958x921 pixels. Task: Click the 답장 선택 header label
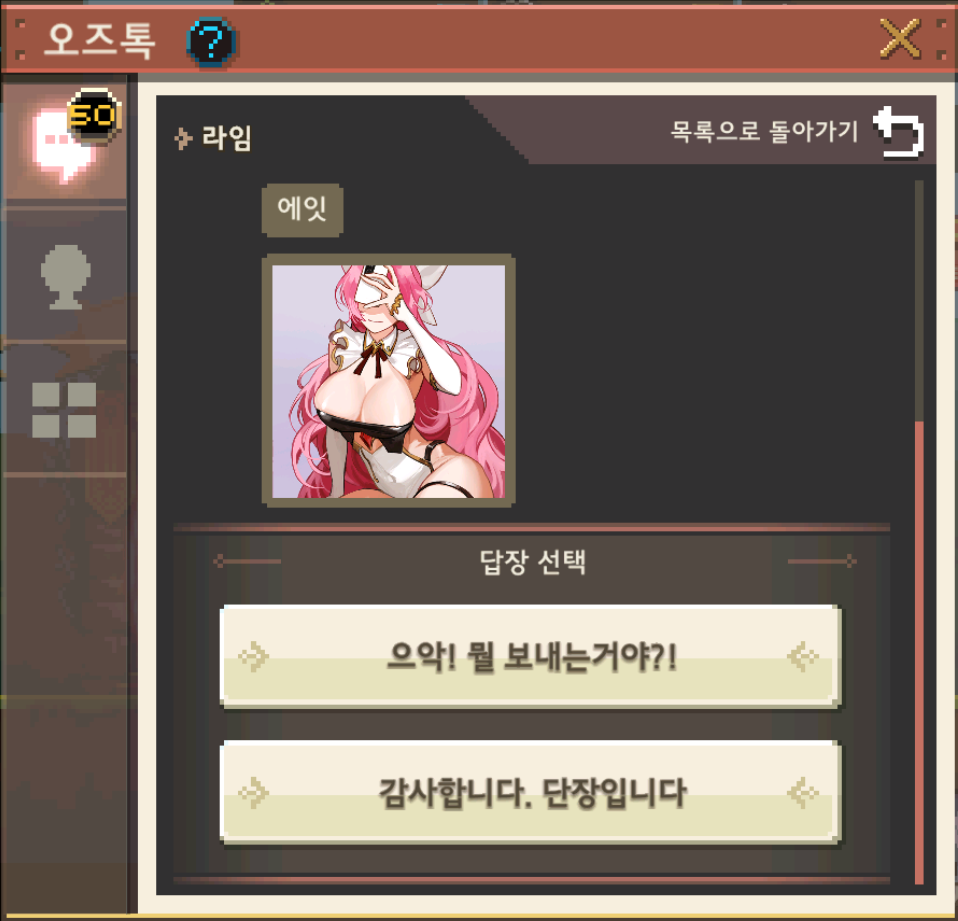[x=533, y=562]
